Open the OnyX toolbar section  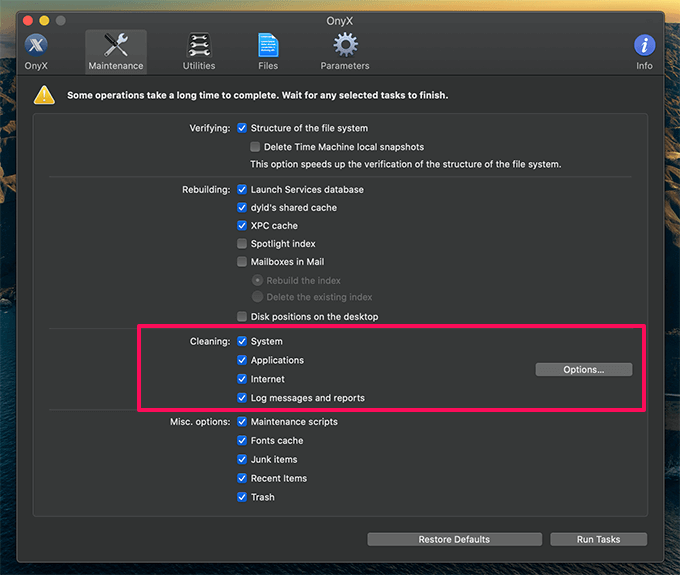[x=36, y=52]
